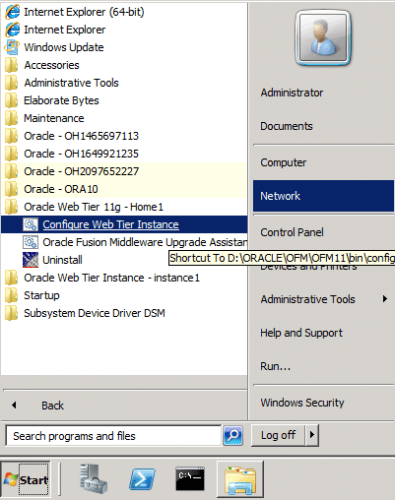Select the Oracle Fusion Middleware Upgrade Assistant text

[x=145, y=242]
